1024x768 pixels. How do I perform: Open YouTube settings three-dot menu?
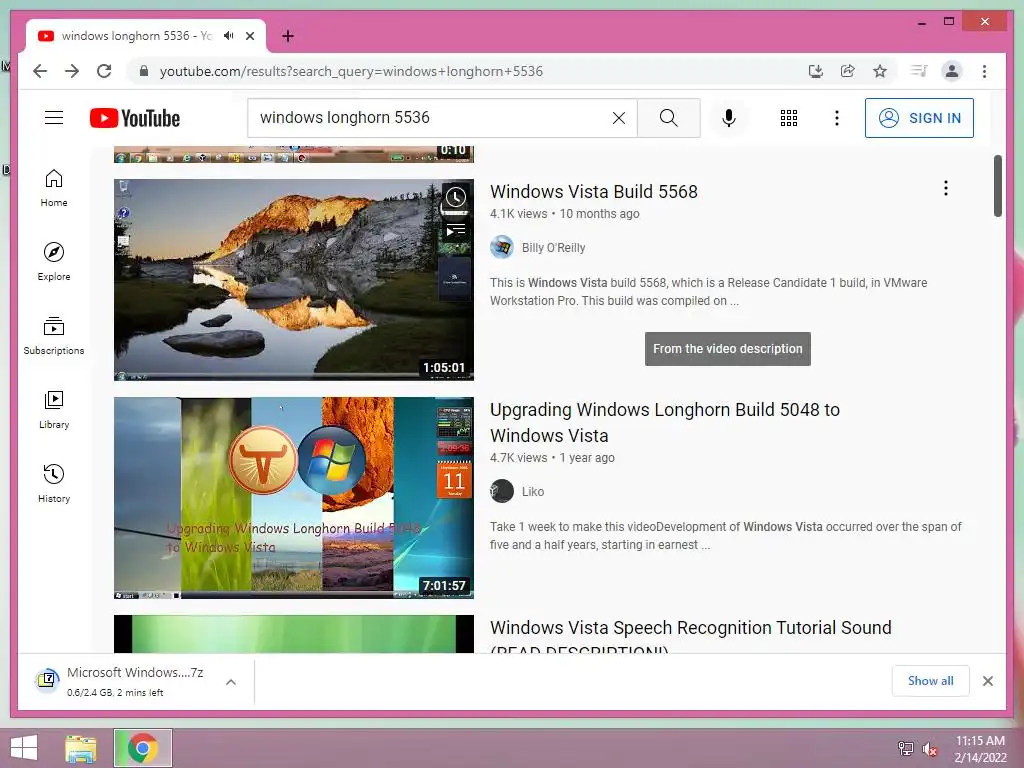click(x=837, y=118)
